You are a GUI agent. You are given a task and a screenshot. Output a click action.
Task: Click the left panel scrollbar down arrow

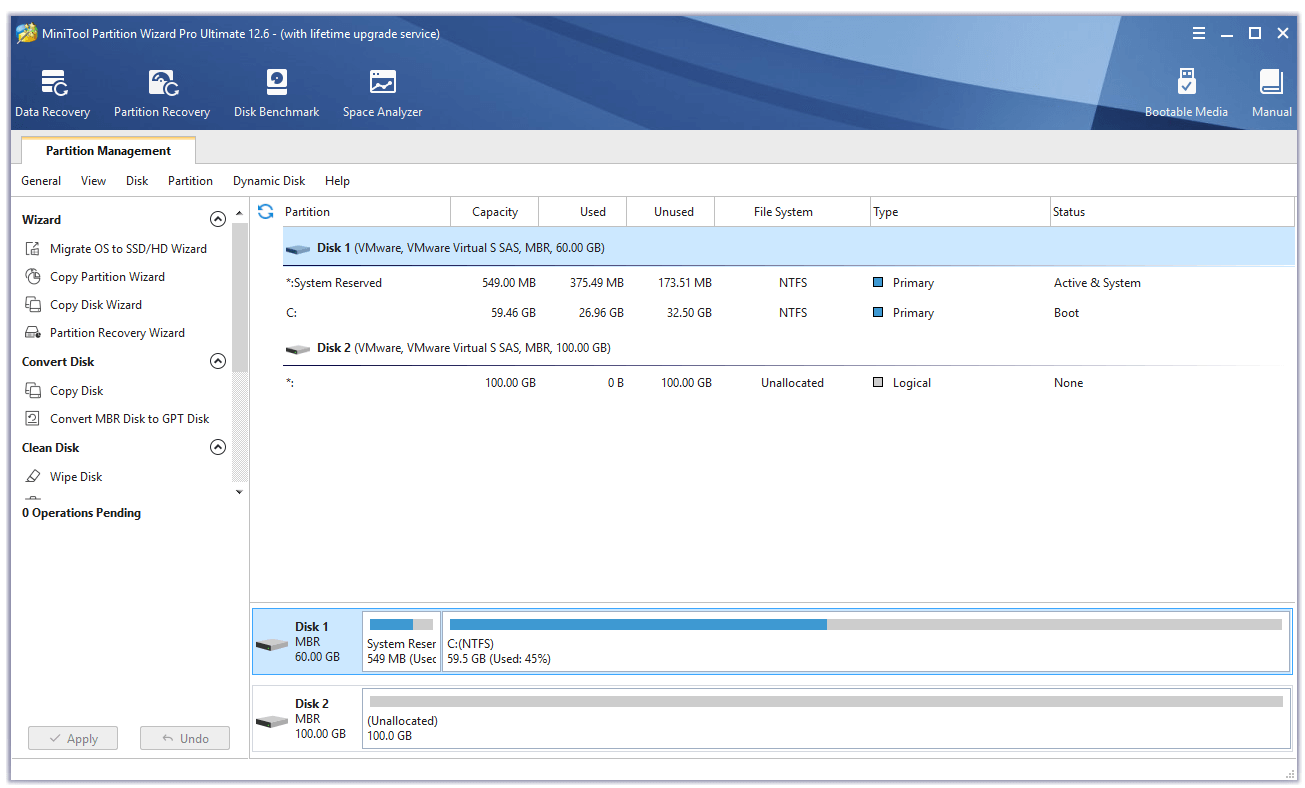(x=239, y=492)
